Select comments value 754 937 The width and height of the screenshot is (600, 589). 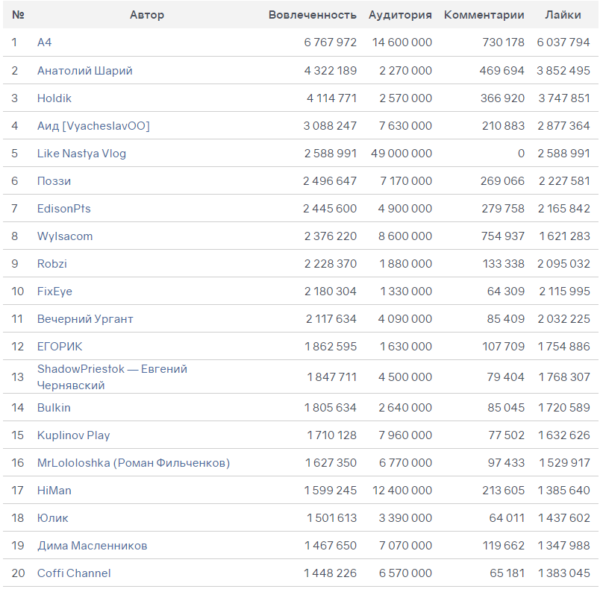503,236
